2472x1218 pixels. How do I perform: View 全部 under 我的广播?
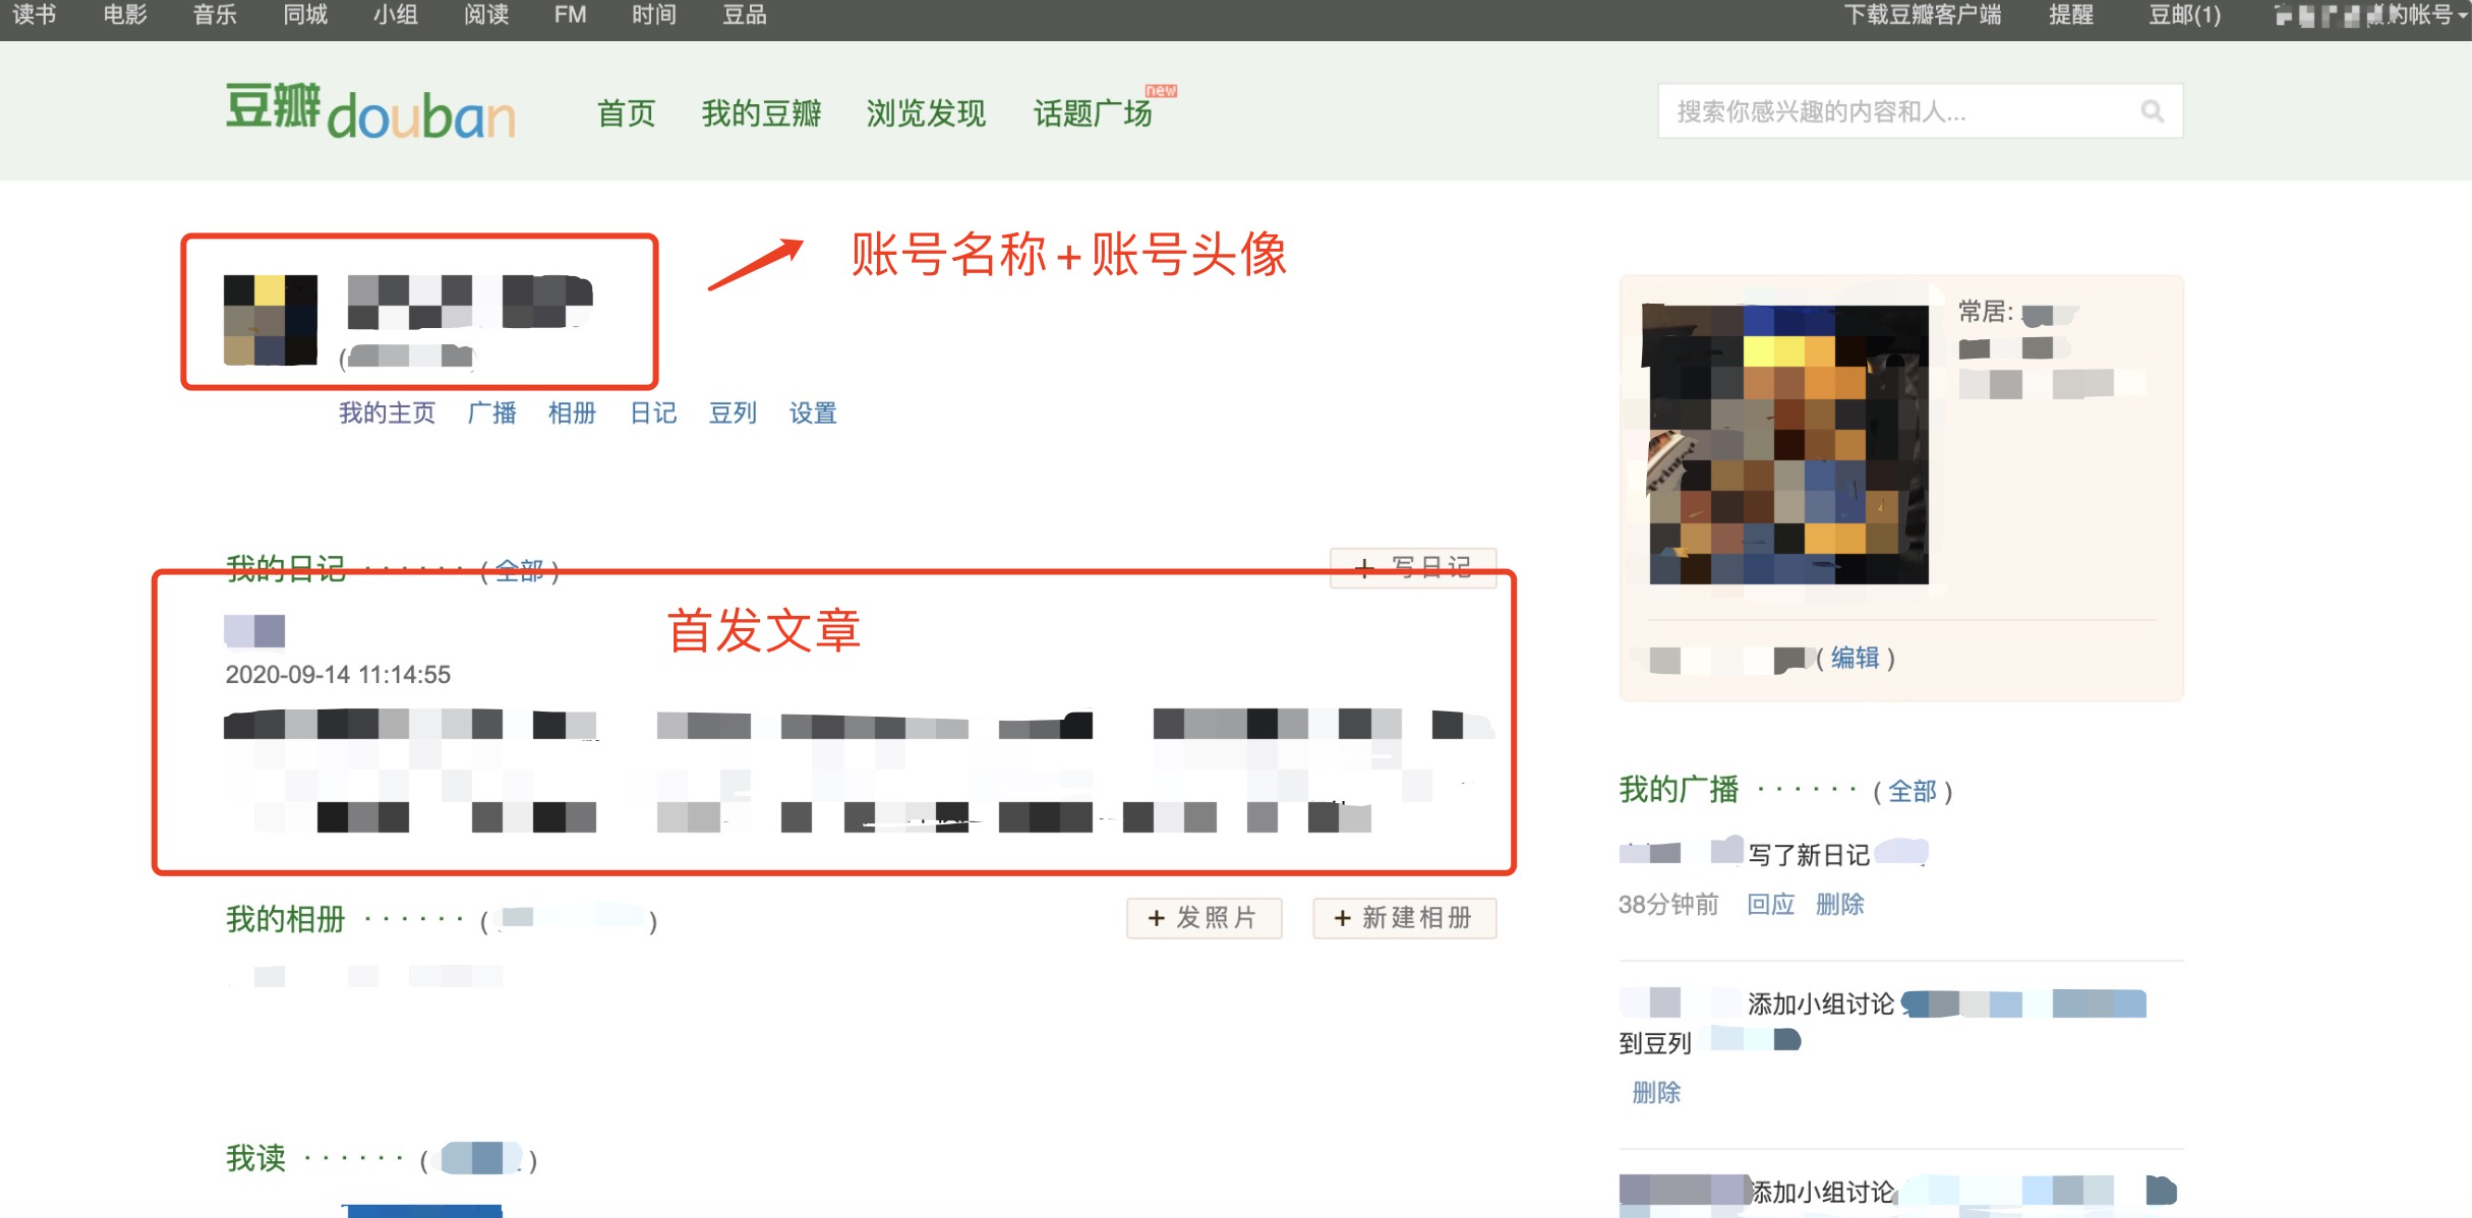(1912, 792)
